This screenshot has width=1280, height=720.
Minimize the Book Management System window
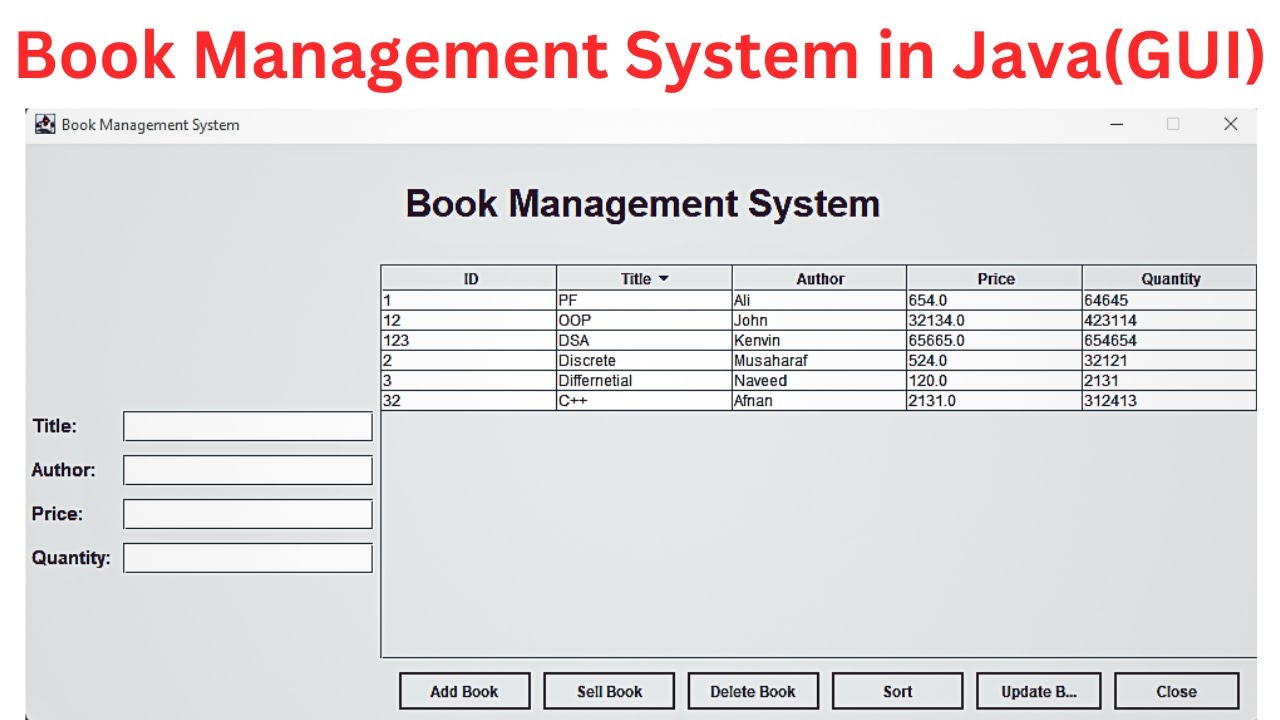coord(1117,124)
